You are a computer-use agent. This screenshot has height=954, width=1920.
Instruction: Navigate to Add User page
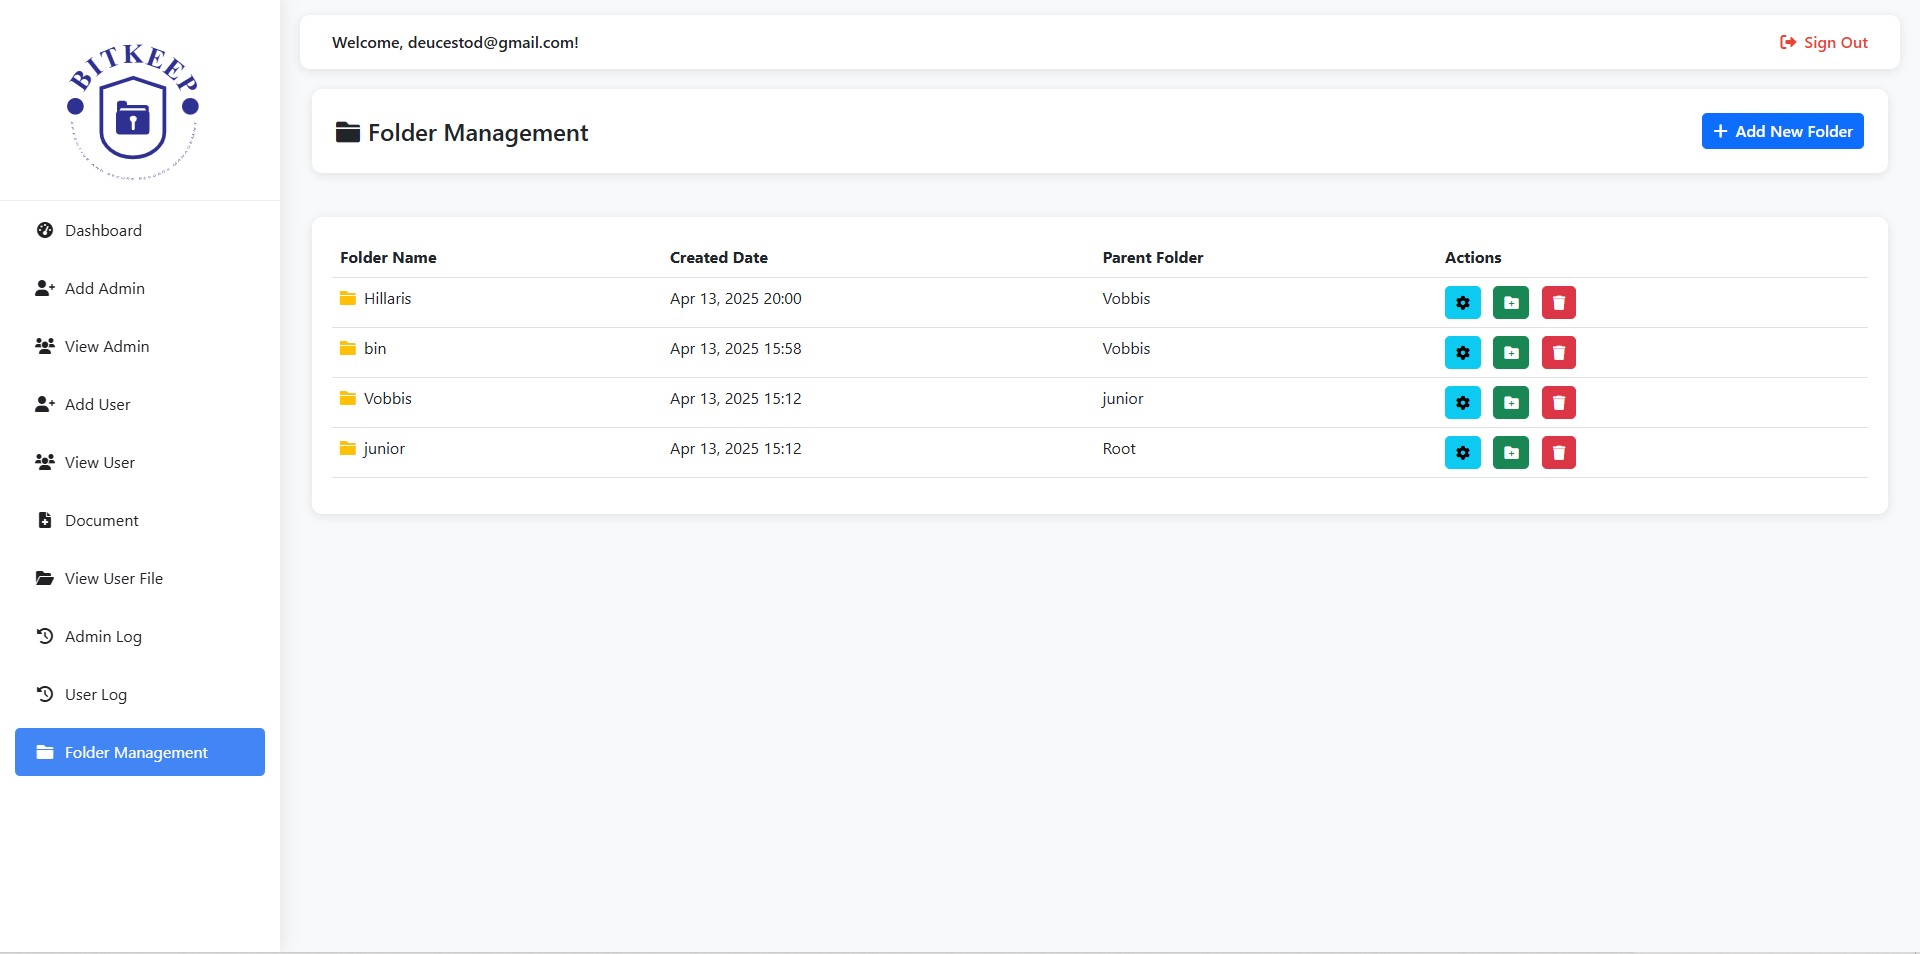tap(98, 404)
